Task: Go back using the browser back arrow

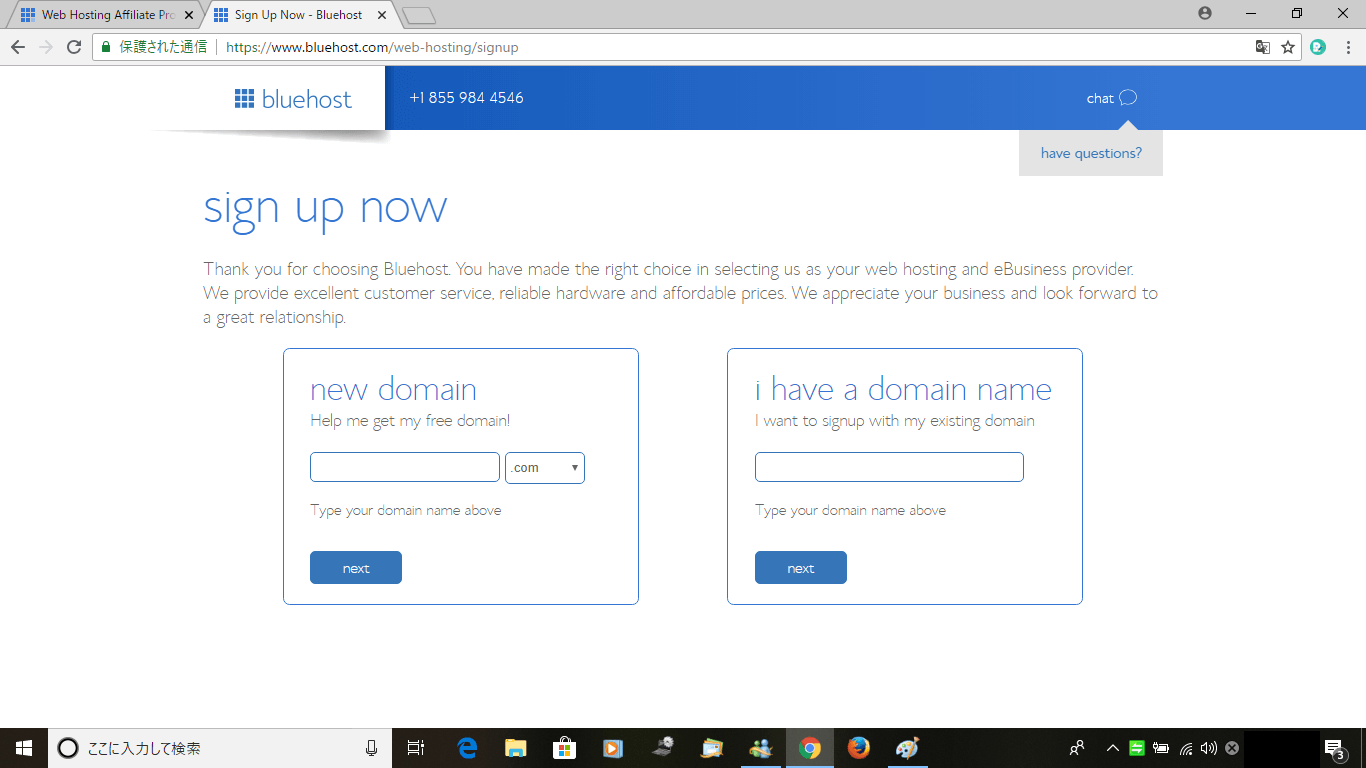Action: point(18,47)
